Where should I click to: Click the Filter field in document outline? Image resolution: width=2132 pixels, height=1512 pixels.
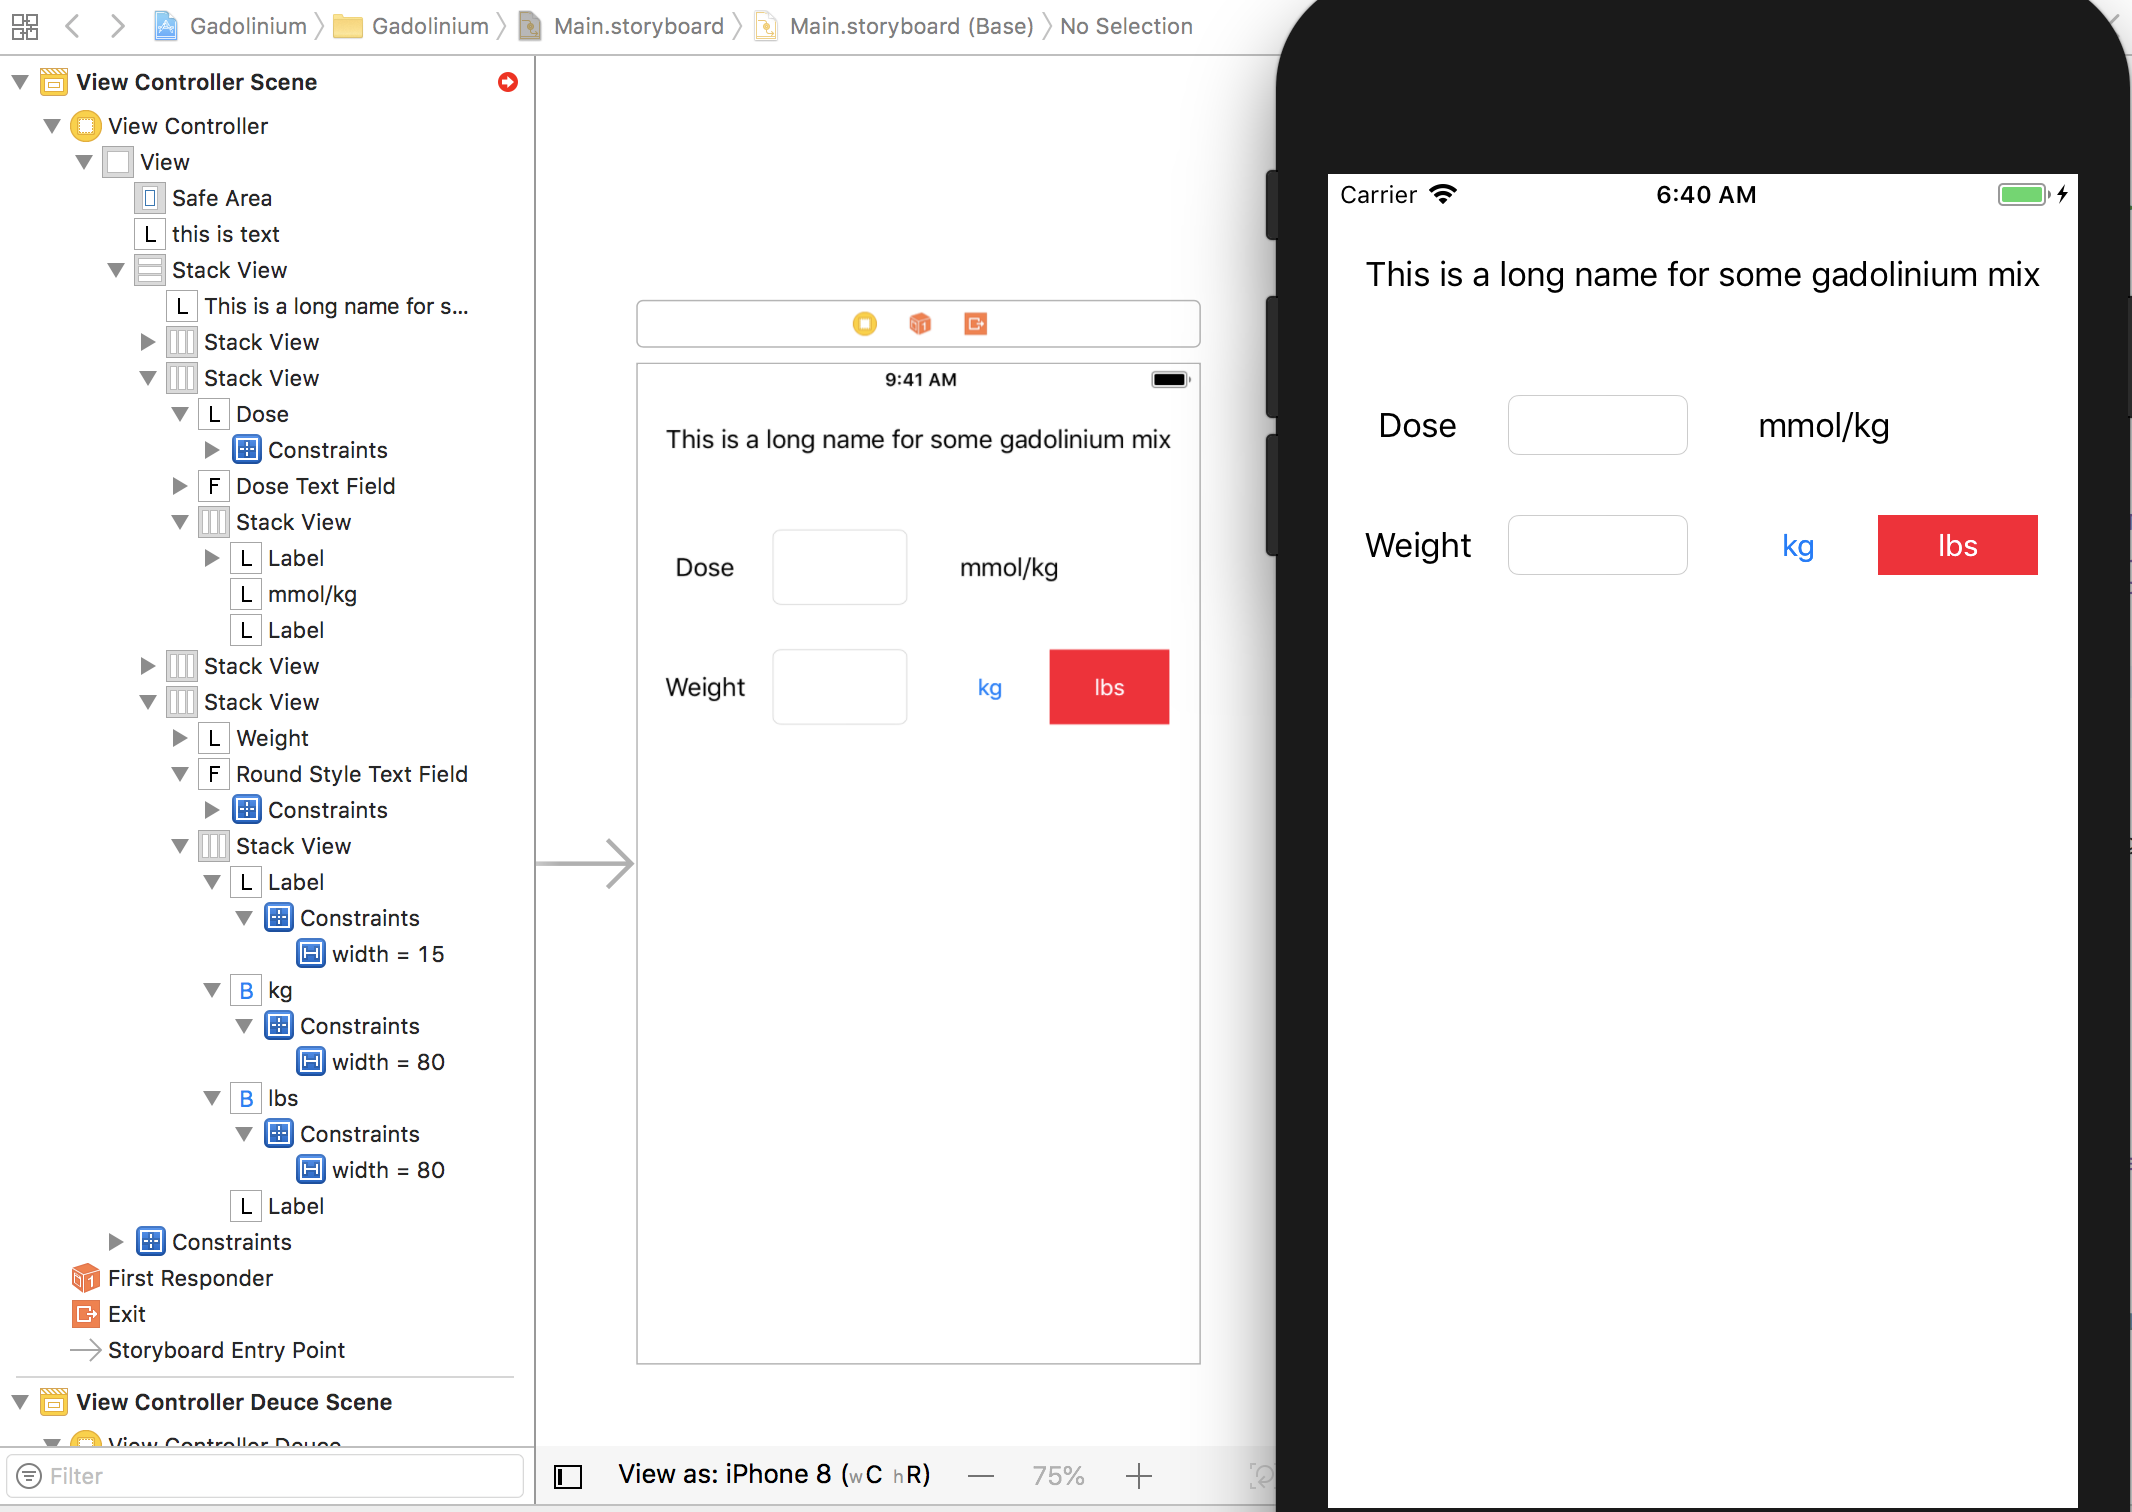tap(265, 1476)
